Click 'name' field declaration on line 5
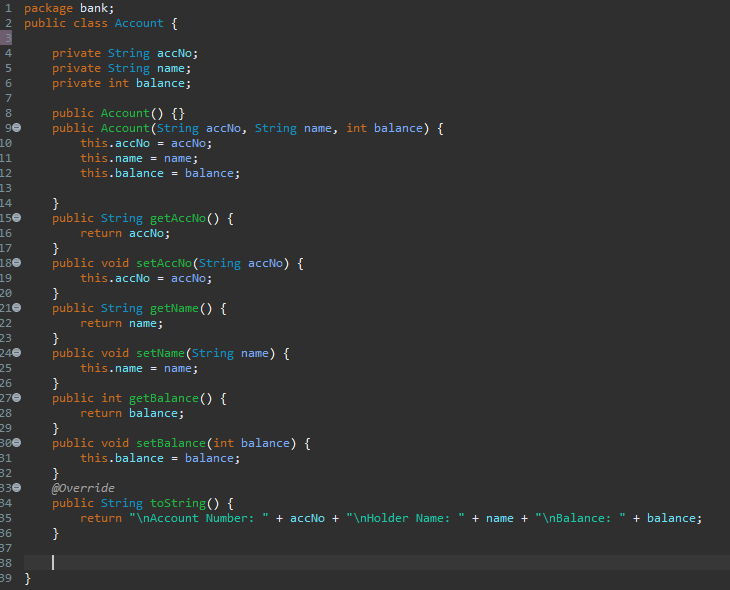This screenshot has width=730, height=590. tap(171, 68)
